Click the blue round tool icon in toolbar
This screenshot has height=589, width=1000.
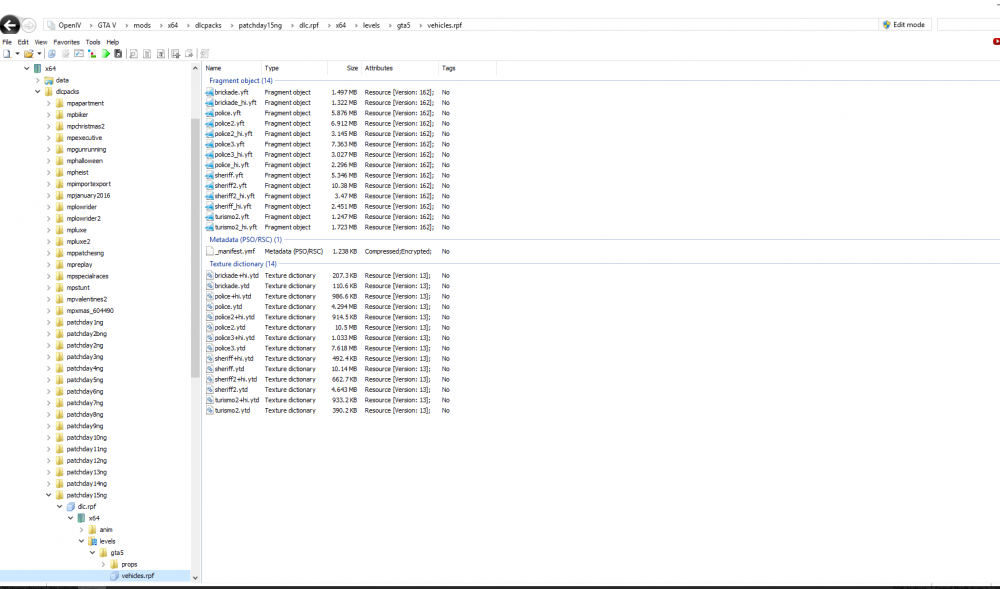(52, 54)
